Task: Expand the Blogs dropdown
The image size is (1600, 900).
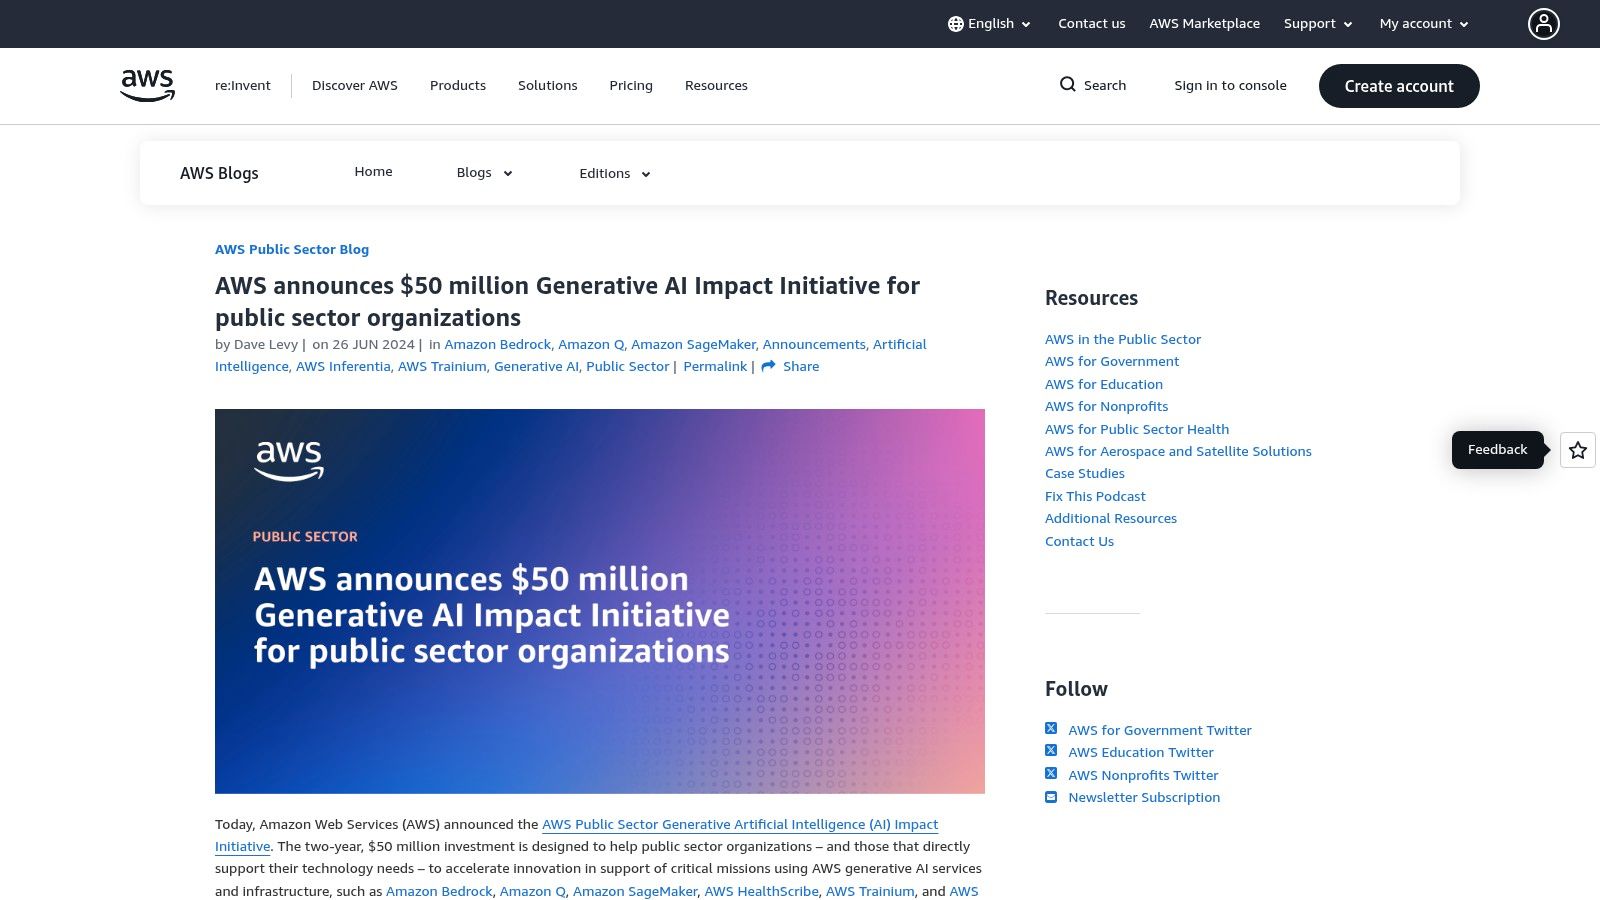Action: [484, 172]
